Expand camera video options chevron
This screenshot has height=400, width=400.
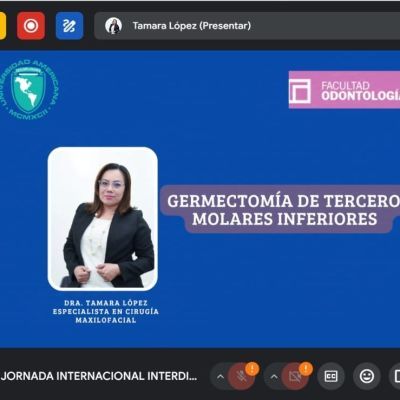click(x=274, y=377)
